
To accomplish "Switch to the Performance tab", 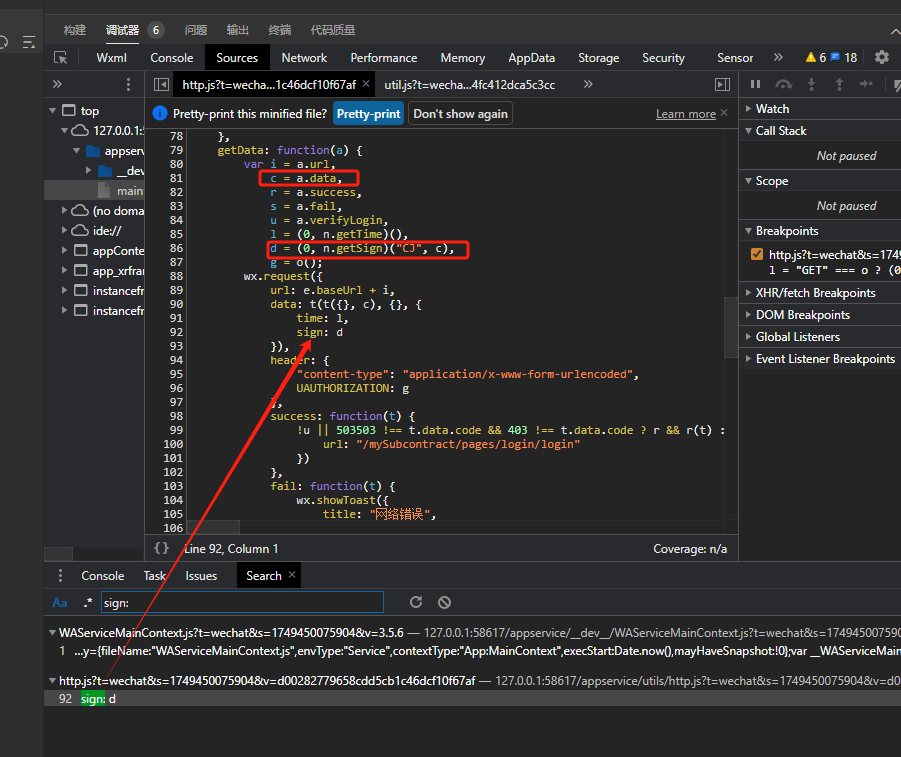I will (384, 57).
